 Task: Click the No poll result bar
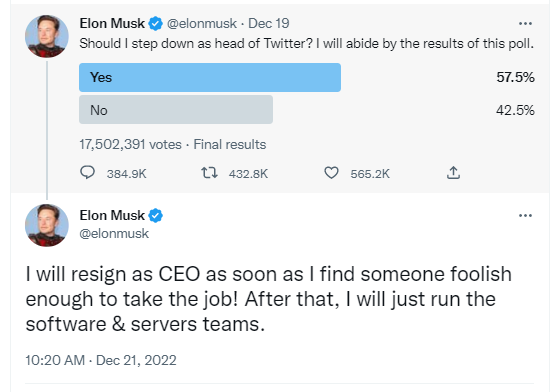pyautogui.click(x=176, y=110)
